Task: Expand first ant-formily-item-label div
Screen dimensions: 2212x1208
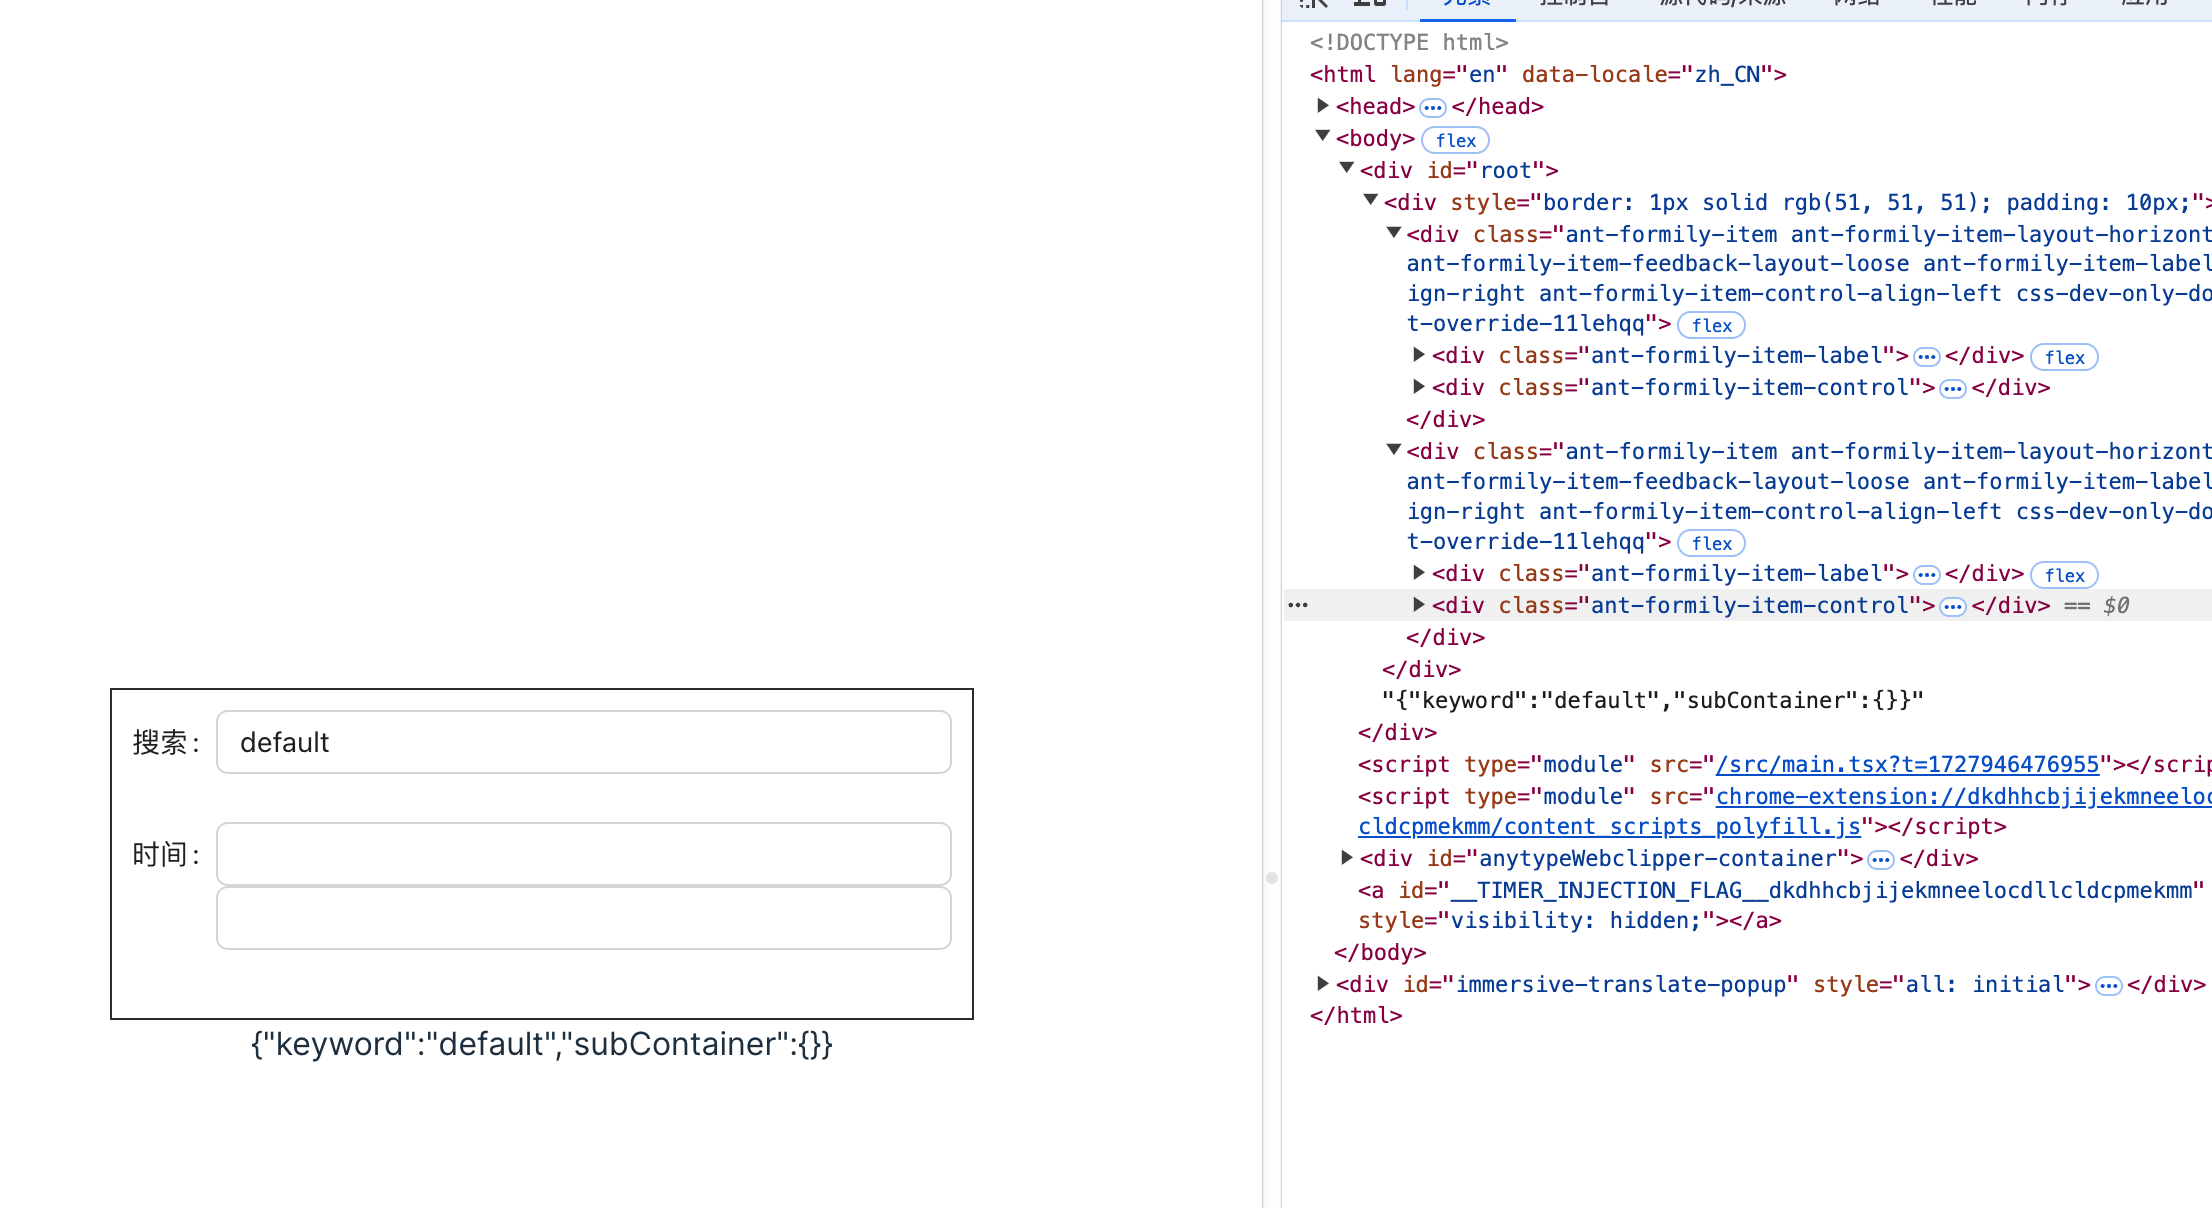Action: click(1418, 355)
